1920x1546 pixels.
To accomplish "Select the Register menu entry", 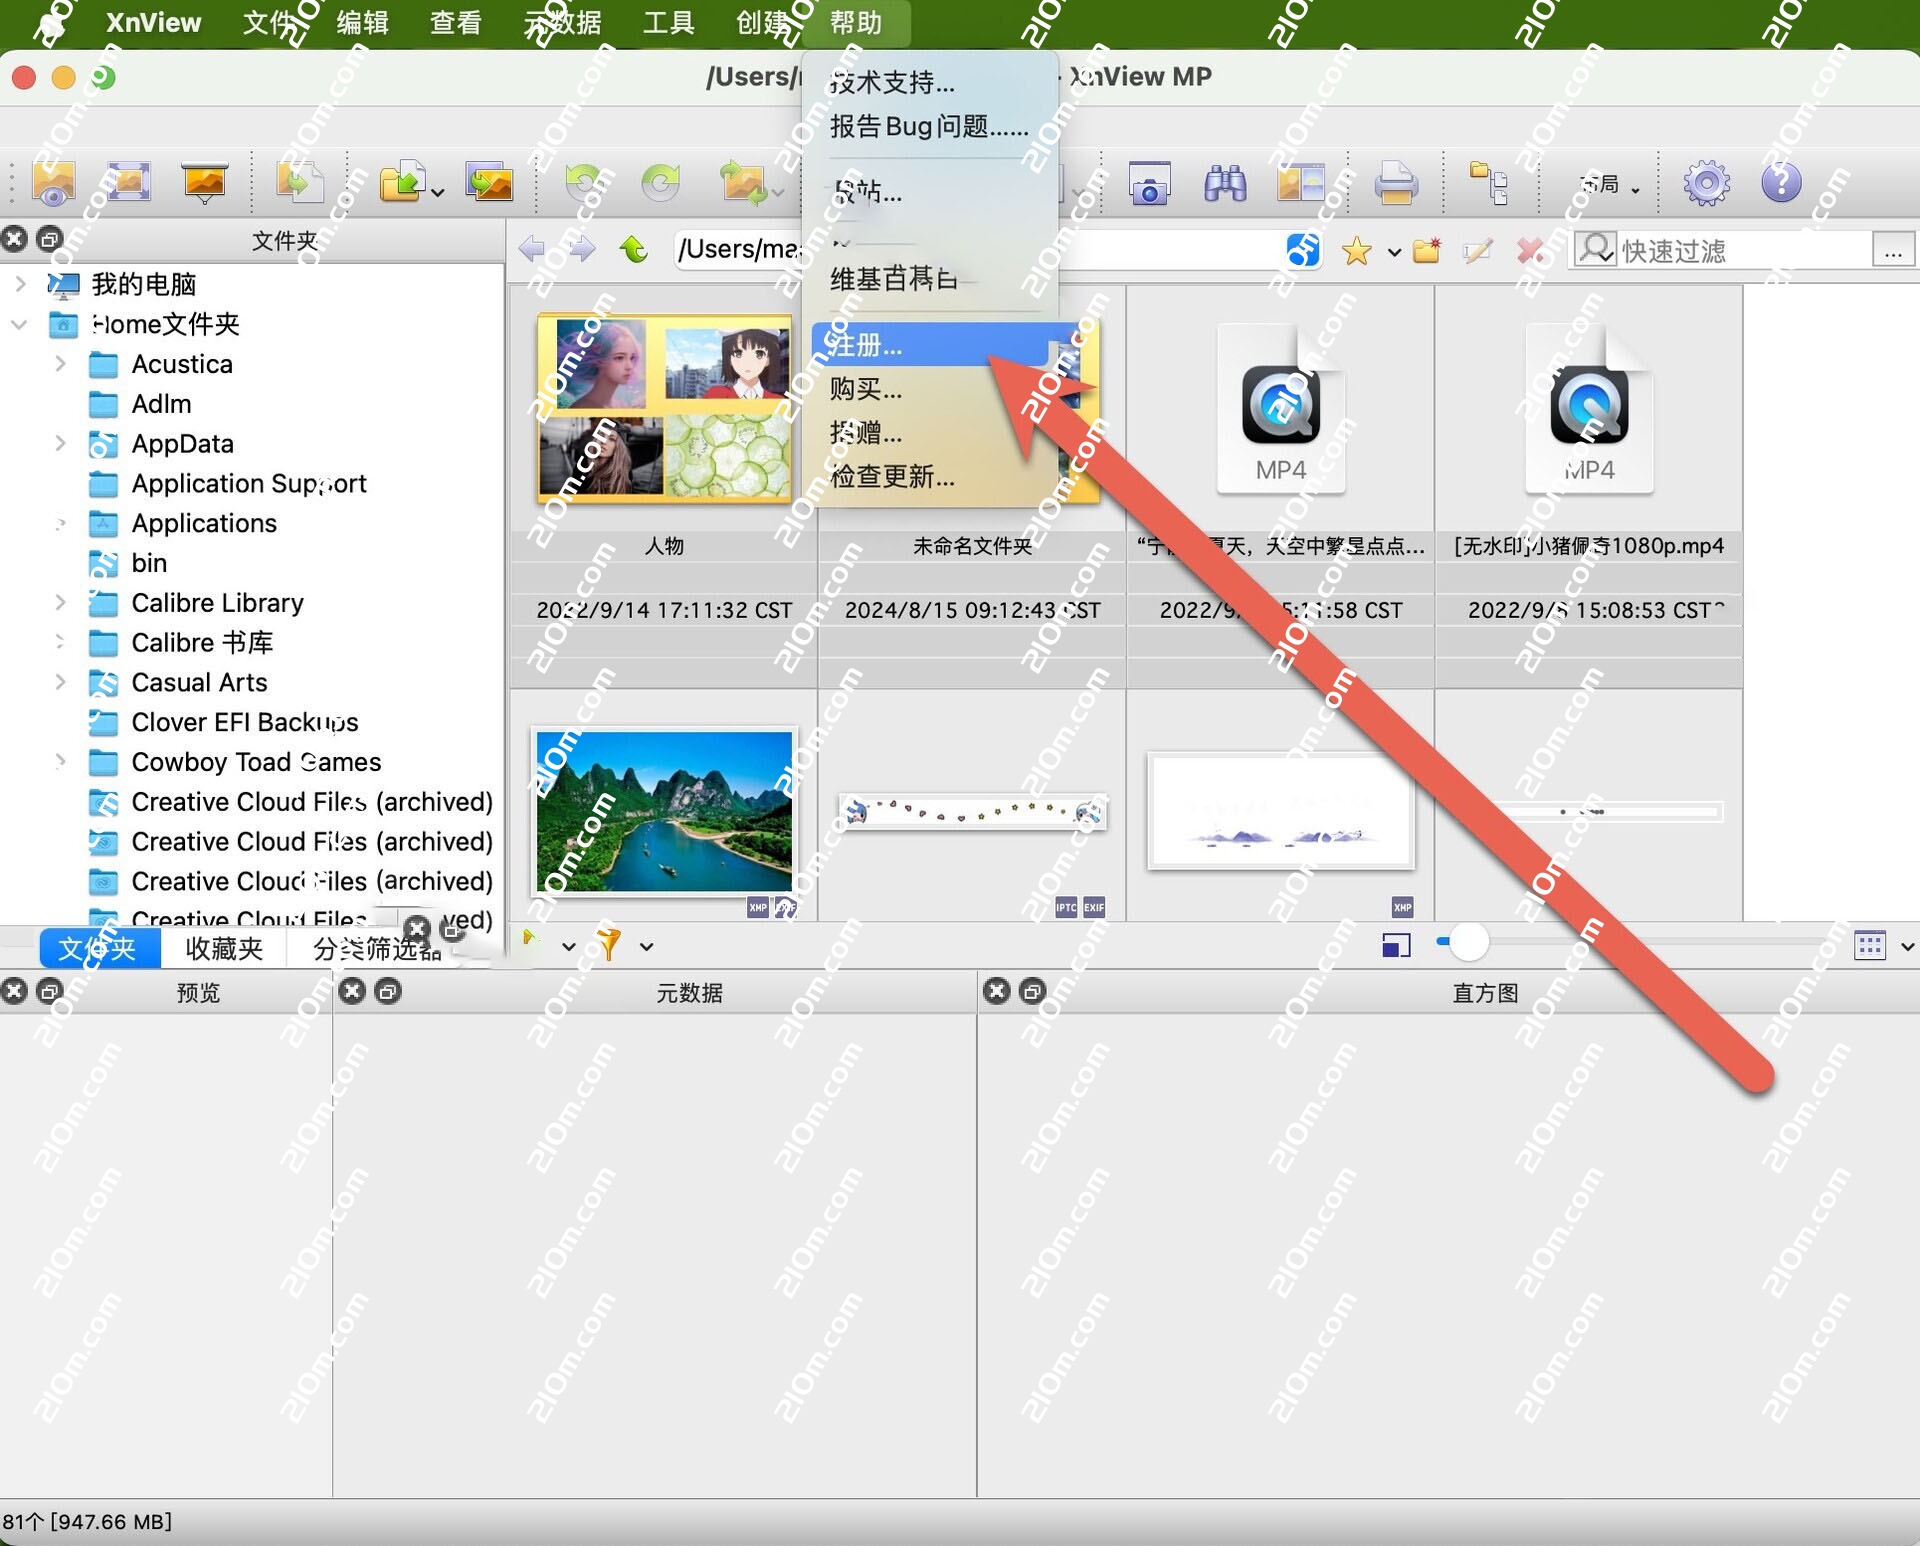I will (866, 346).
